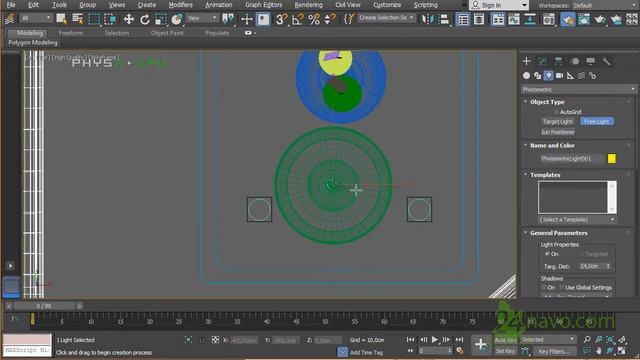Screen dimensions: 640x360
Task: Select Space Warps category in Create panel
Action: [582, 76]
